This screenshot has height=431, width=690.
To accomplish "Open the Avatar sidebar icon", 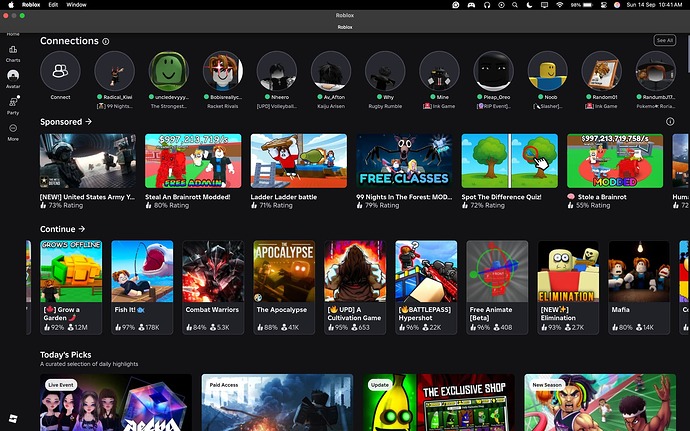I will click(13, 79).
